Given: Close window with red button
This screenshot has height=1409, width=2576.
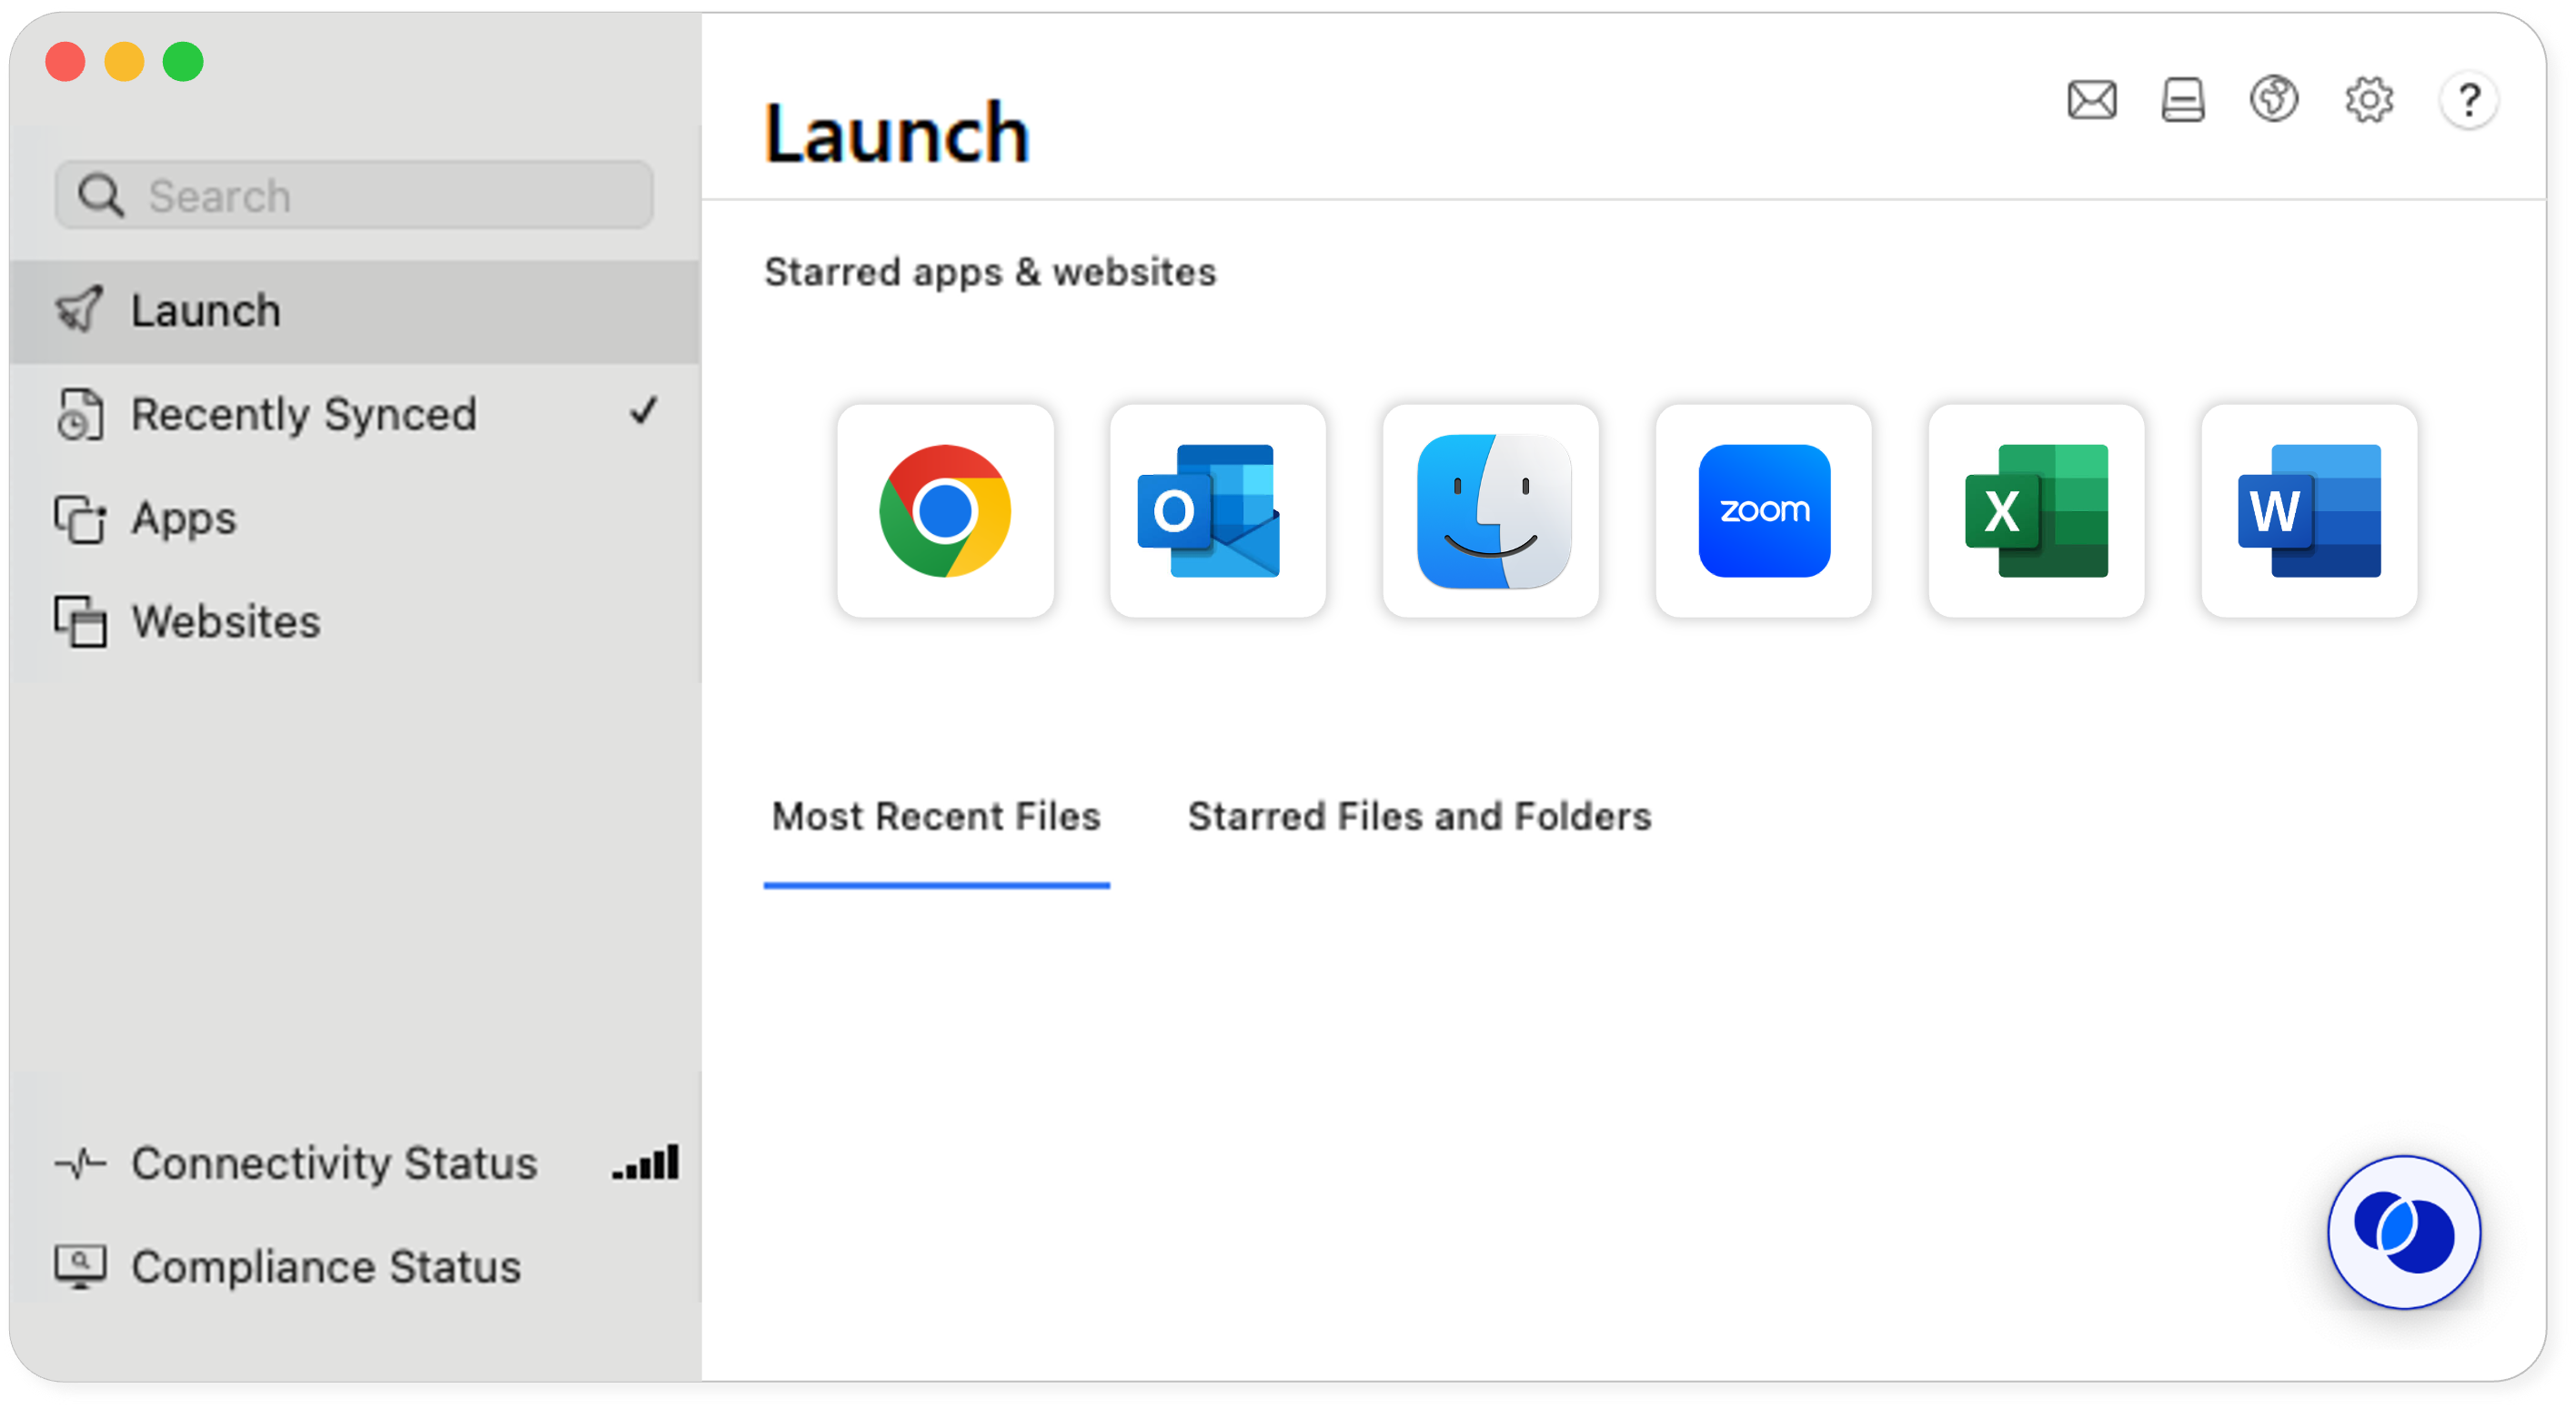Looking at the screenshot, I should [65, 62].
